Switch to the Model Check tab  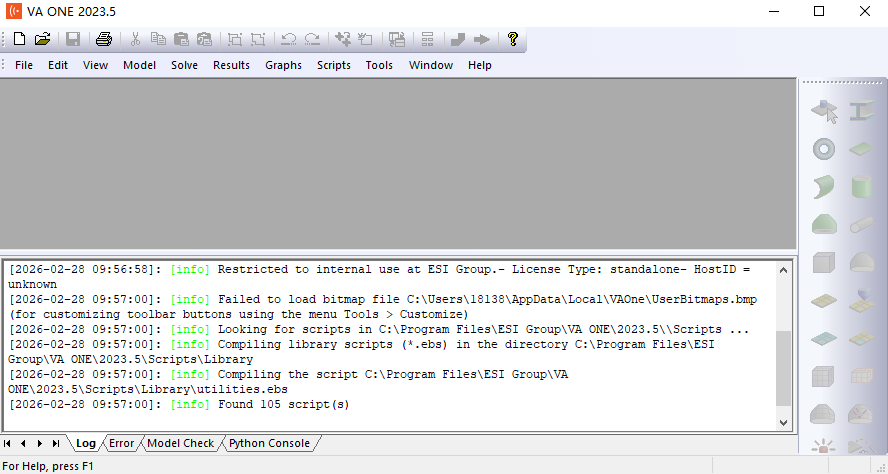click(181, 443)
